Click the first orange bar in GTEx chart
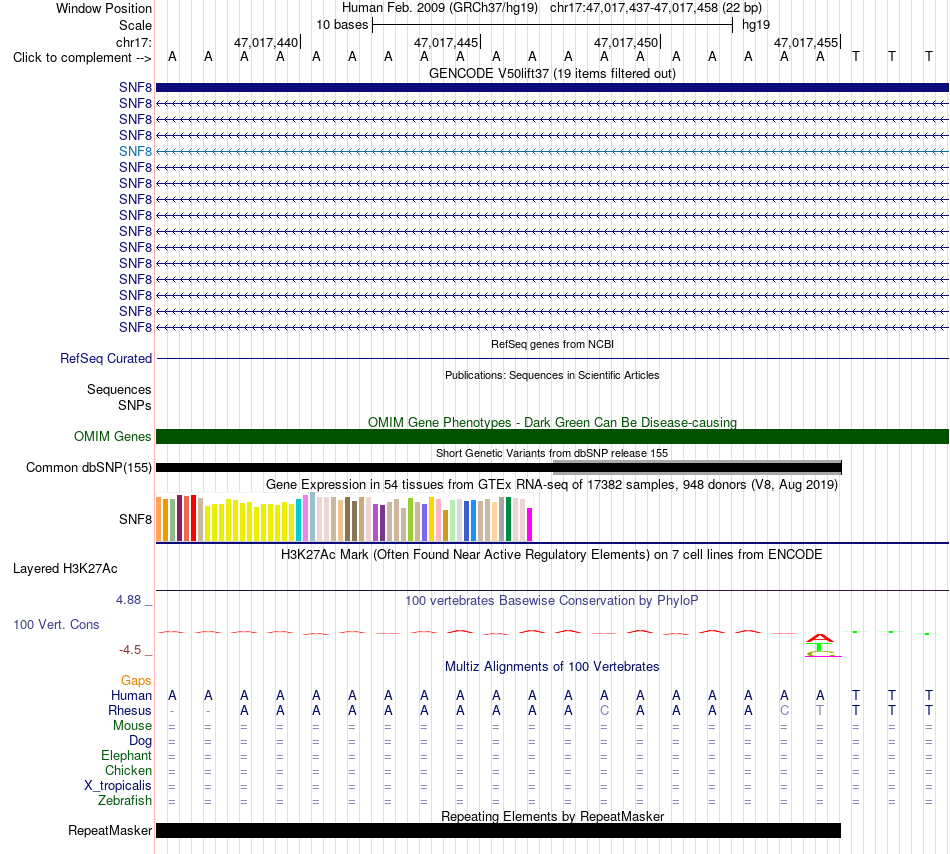Viewport: 950px width, 854px height. click(159, 519)
